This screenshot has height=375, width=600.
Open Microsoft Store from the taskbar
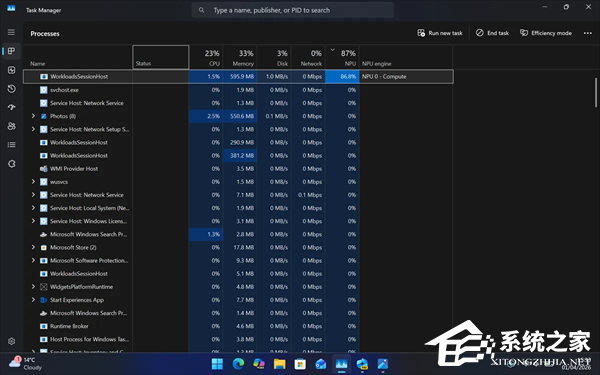(300, 364)
